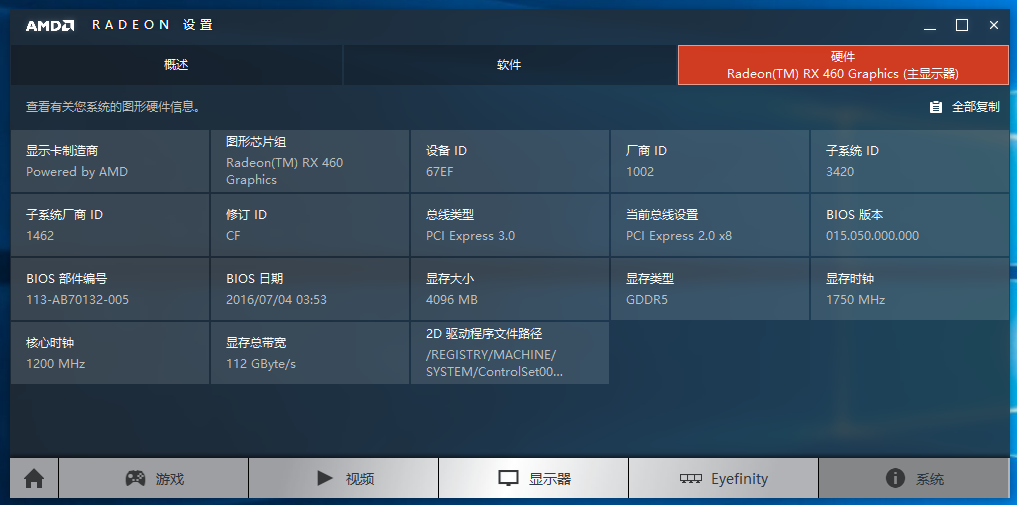Click the BIOS 版本 value 015.050.000.000
The image size is (1017, 505).
click(x=872, y=236)
